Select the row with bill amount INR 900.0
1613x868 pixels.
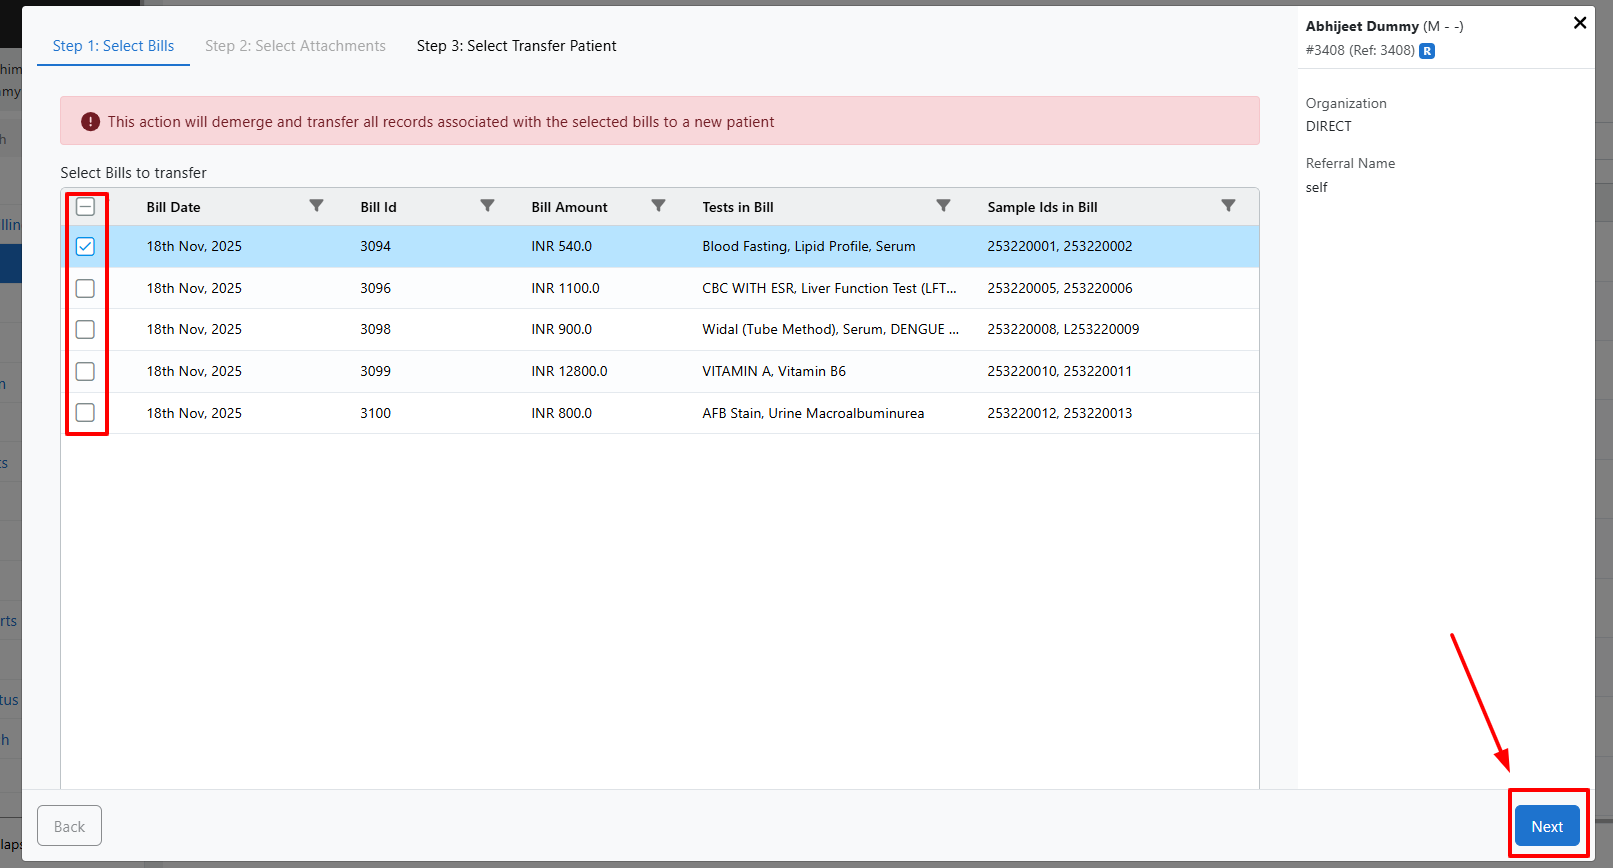pos(561,330)
